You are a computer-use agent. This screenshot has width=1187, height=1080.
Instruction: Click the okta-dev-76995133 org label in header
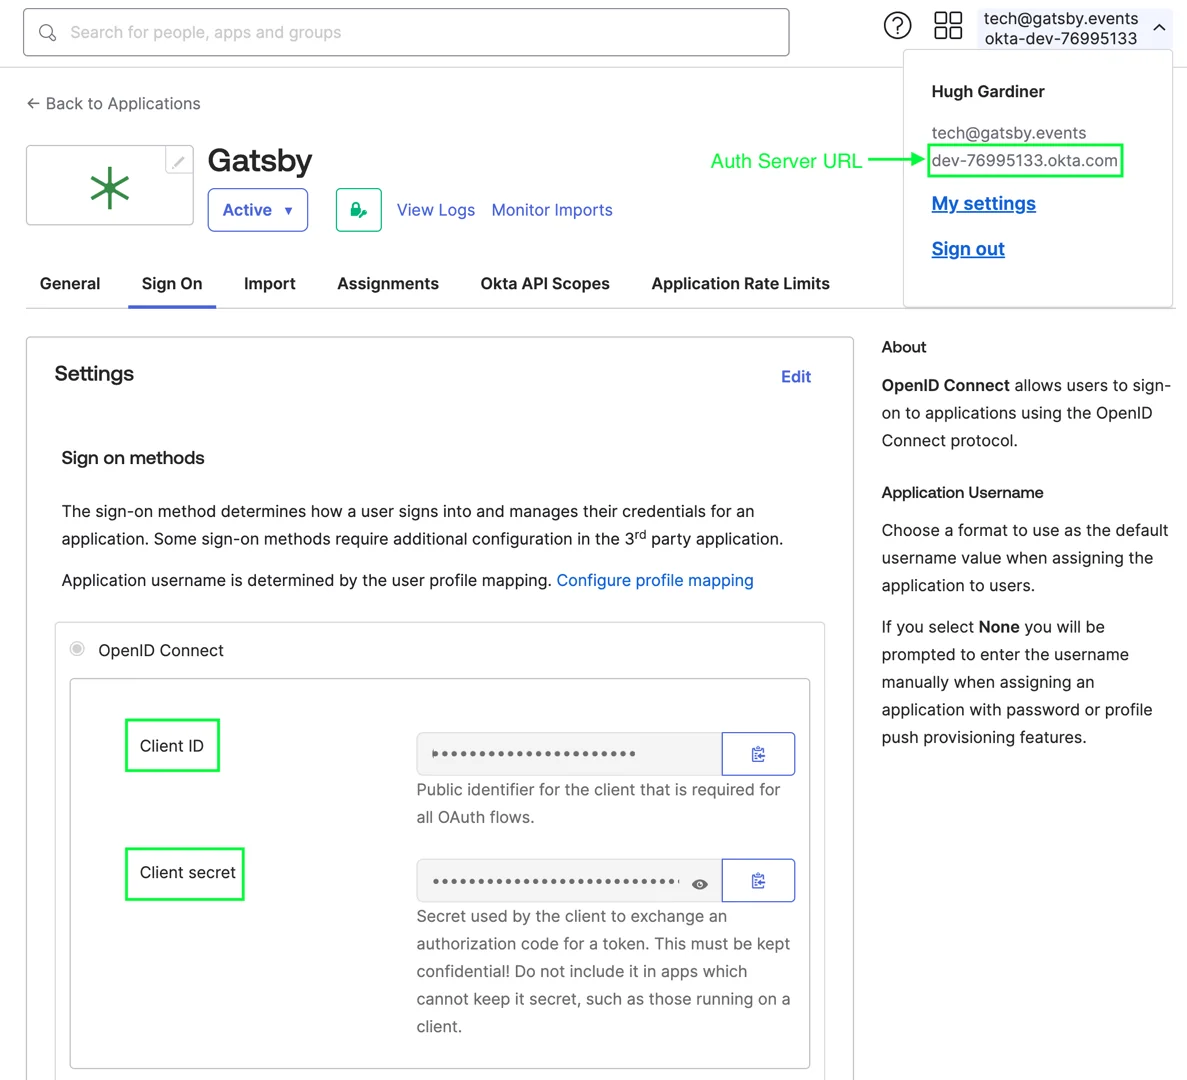tap(1061, 39)
